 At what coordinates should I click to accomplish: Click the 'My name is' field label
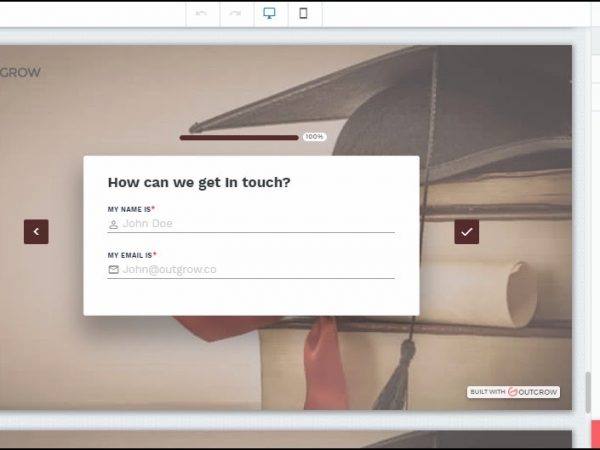point(131,209)
